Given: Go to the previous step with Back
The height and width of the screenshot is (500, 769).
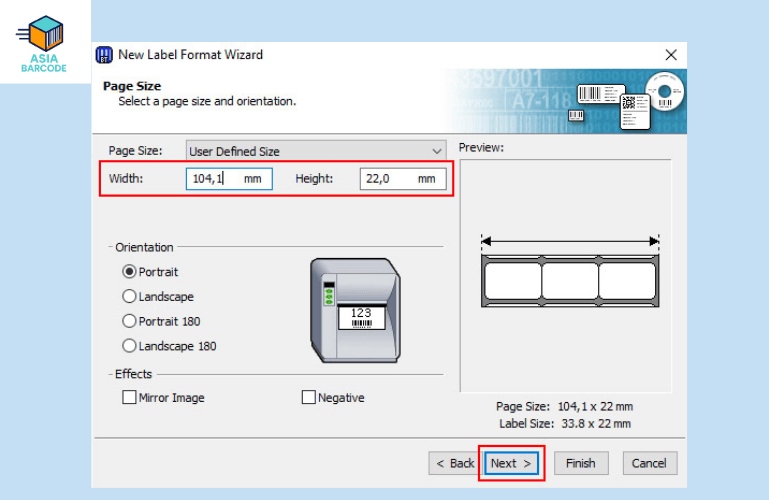Looking at the screenshot, I should (x=454, y=463).
